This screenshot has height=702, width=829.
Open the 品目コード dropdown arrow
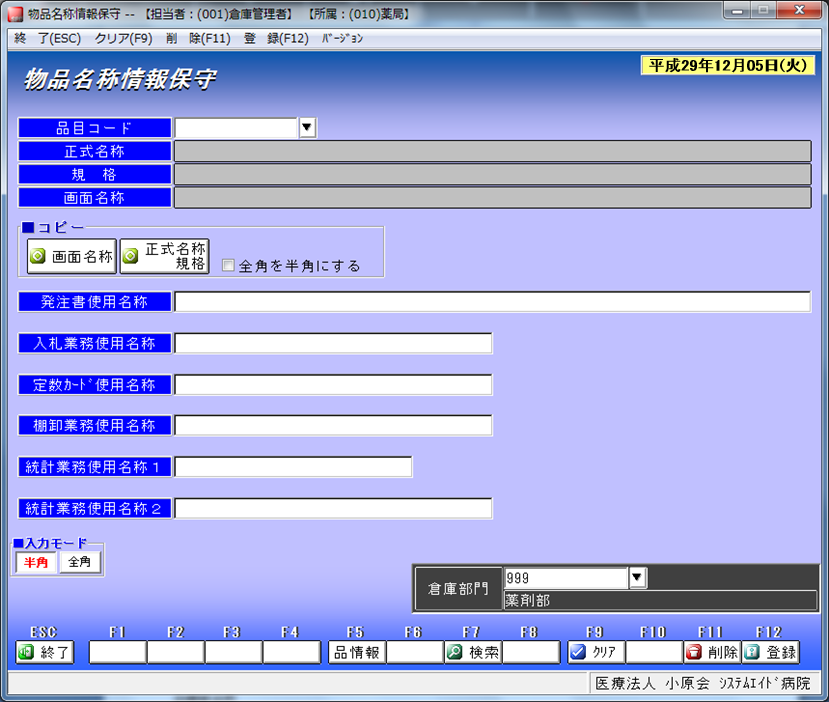click(307, 127)
